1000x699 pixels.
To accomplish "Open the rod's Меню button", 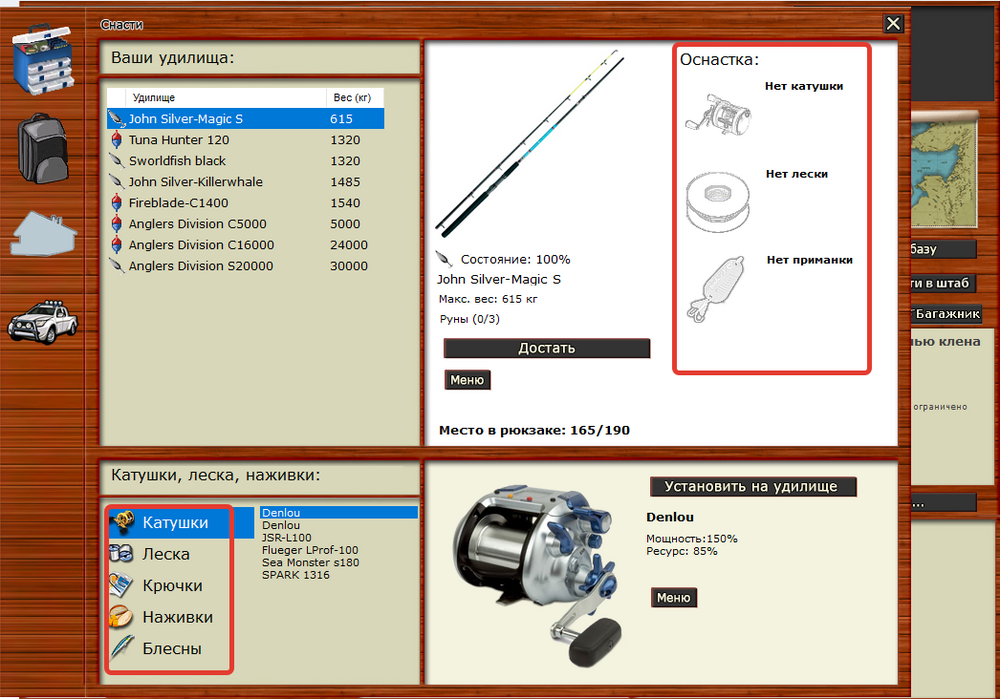I will coord(467,380).
